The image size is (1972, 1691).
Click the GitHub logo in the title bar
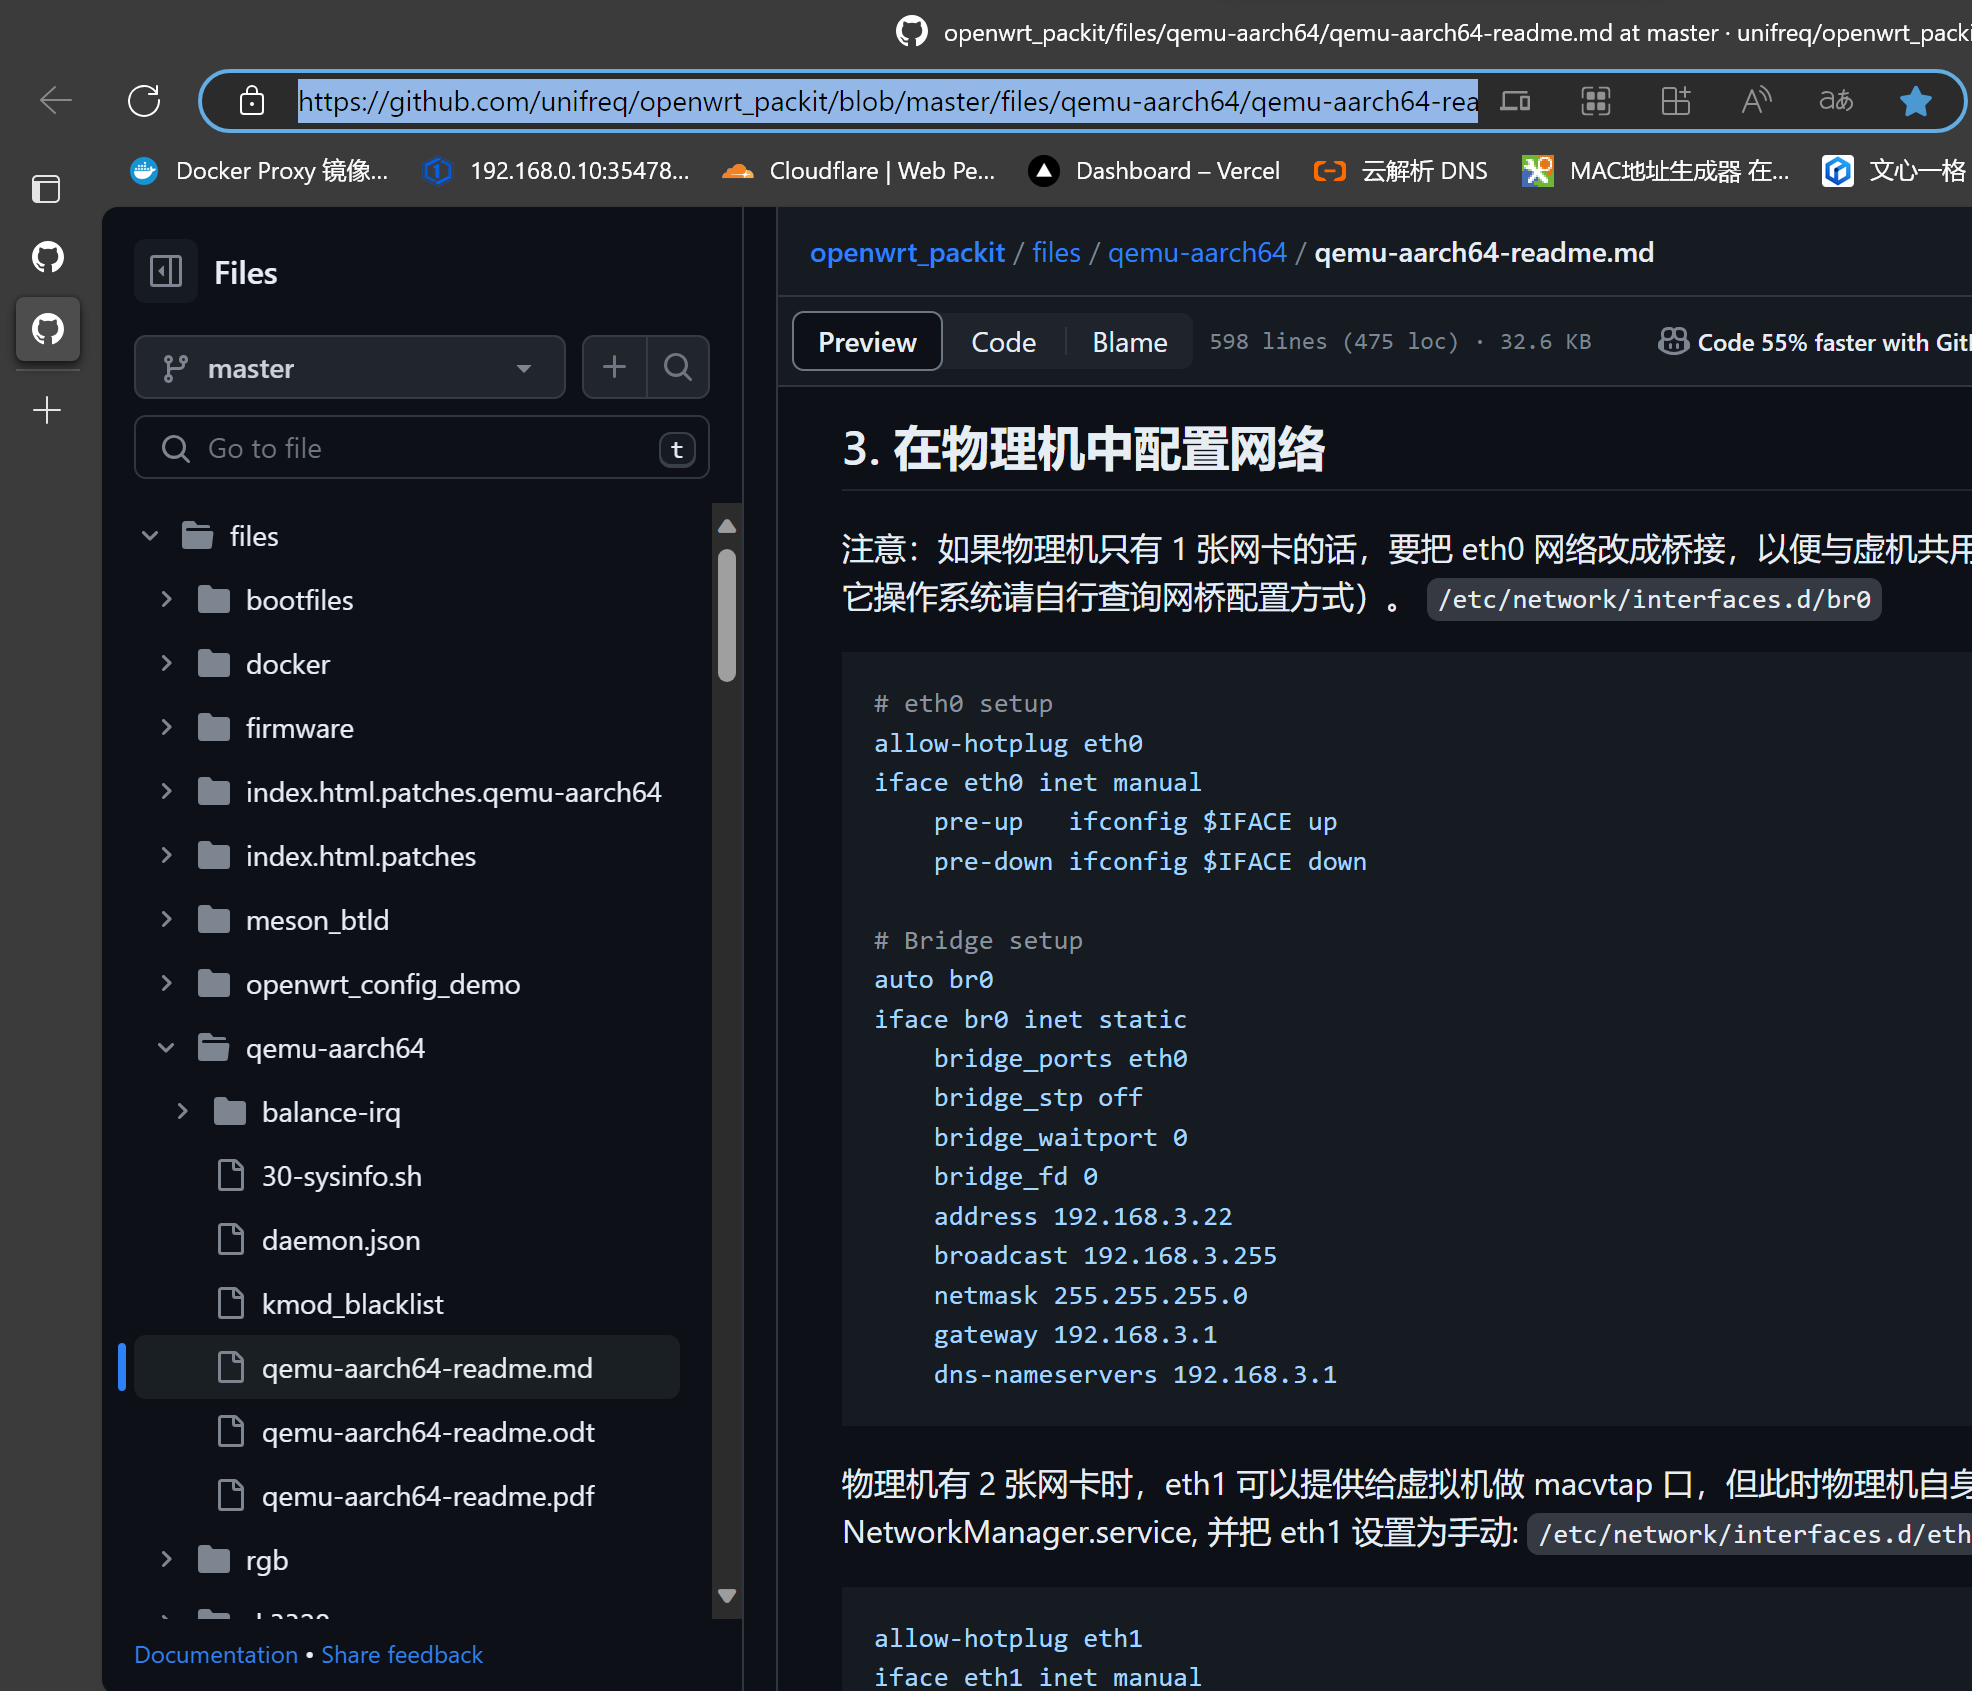[911, 32]
